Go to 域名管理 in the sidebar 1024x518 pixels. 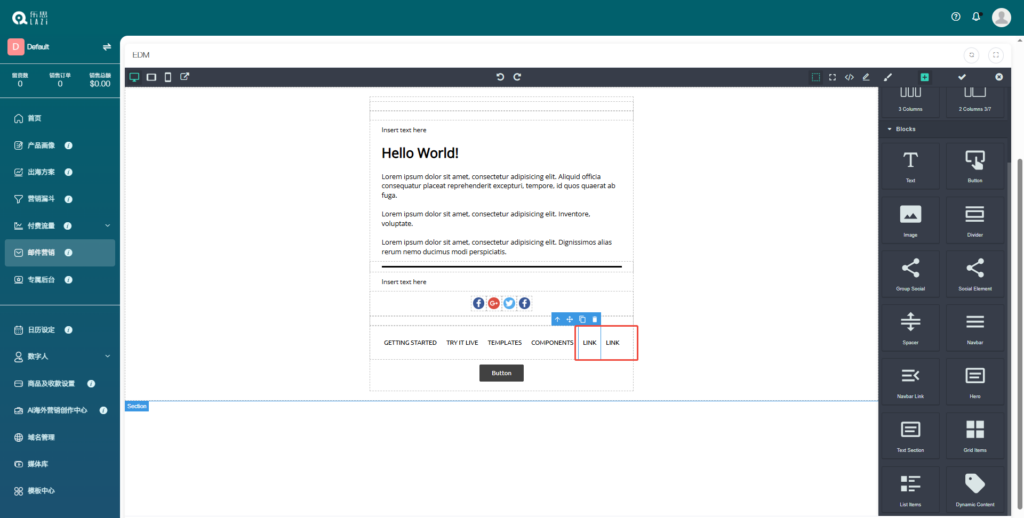(41, 437)
